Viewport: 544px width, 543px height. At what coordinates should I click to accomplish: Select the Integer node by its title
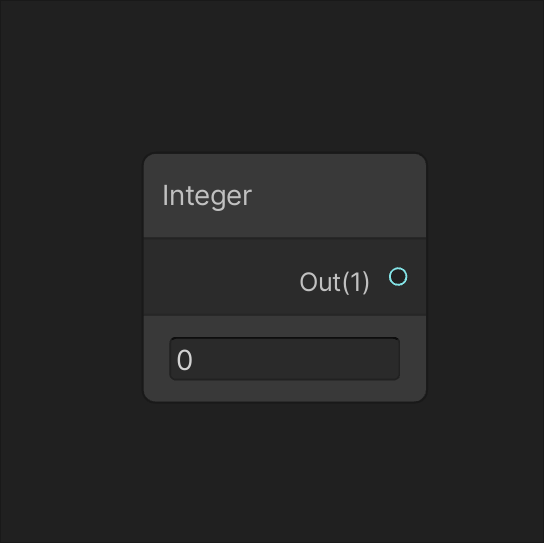pyautogui.click(x=207, y=196)
